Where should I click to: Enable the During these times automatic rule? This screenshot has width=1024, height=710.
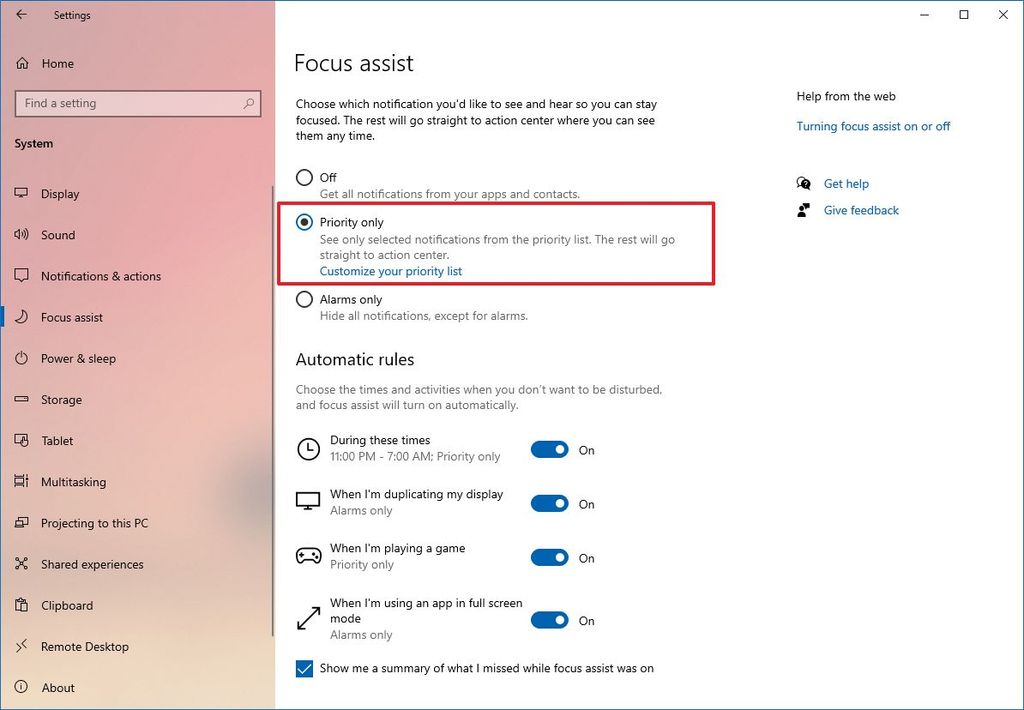pos(550,449)
